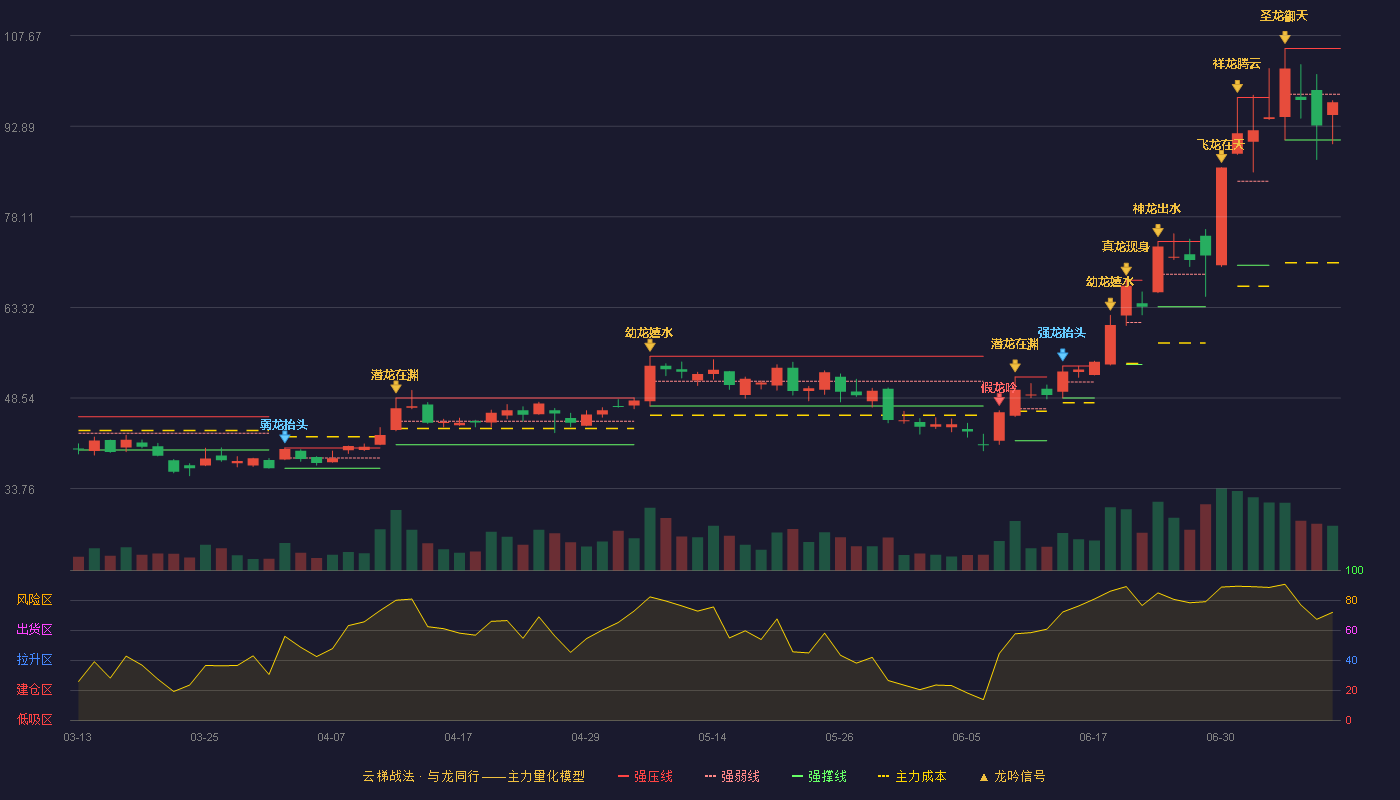1400x800 pixels.
Task: Click the 建仓区 zone label
Action: click(35, 690)
